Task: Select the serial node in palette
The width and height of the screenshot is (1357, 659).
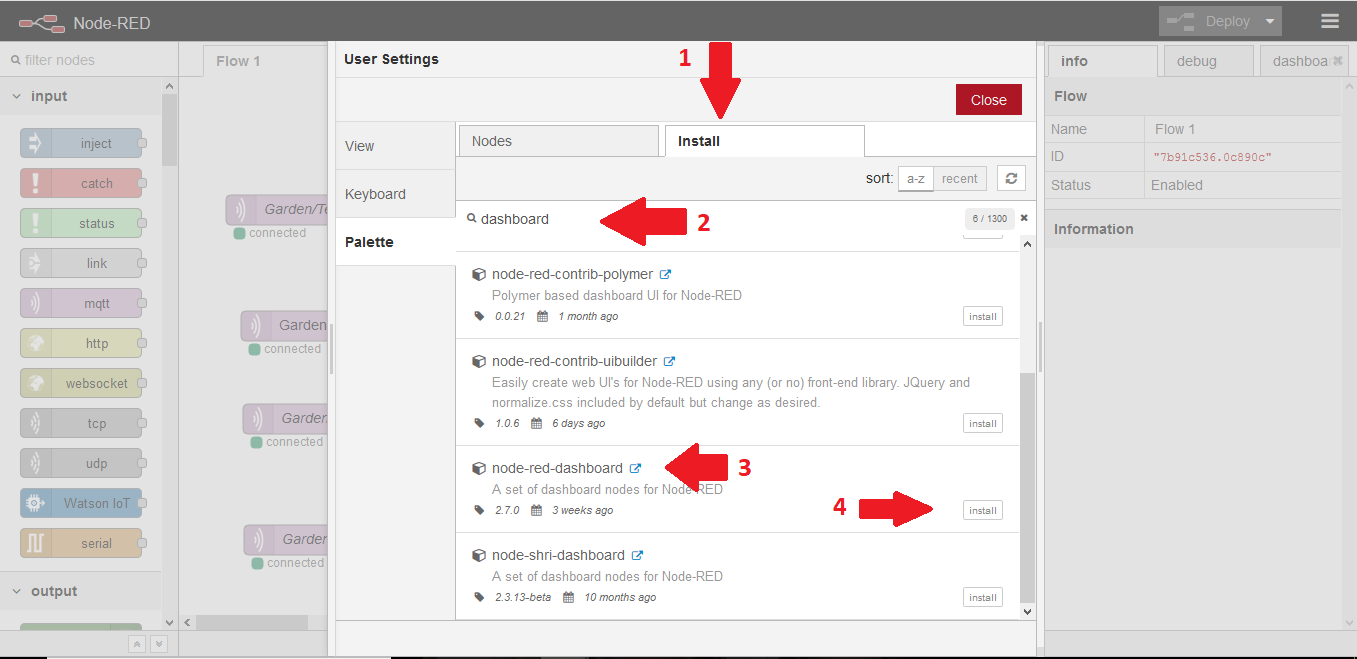Action: [x=81, y=543]
